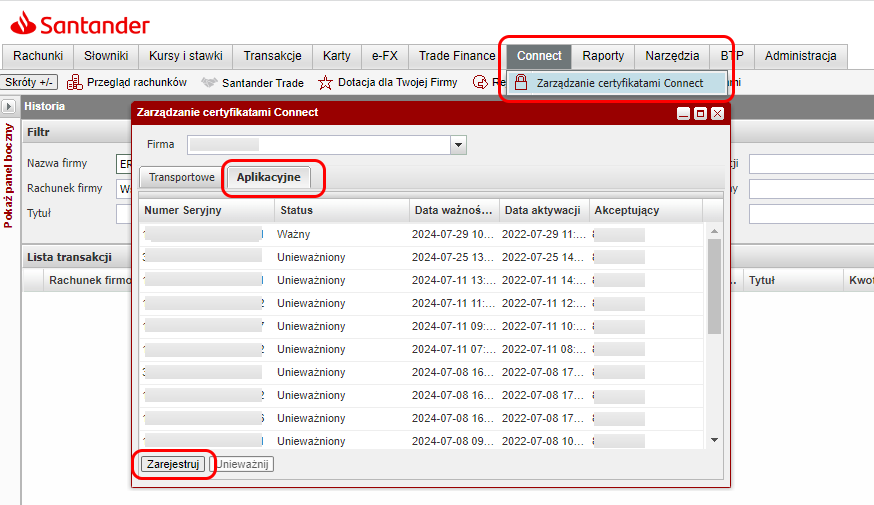This screenshot has width=874, height=505.
Task: Sort by Status column header
Action: click(x=342, y=210)
